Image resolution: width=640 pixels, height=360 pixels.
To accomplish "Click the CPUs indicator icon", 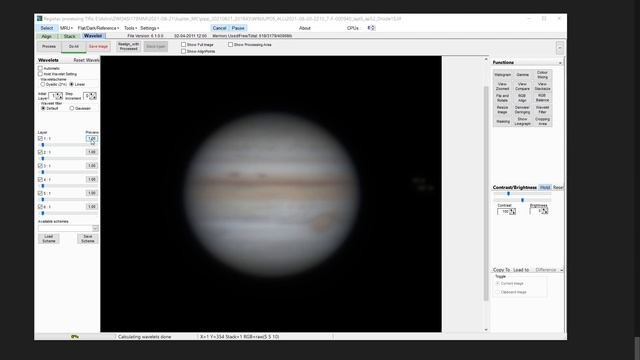I will coord(371,28).
